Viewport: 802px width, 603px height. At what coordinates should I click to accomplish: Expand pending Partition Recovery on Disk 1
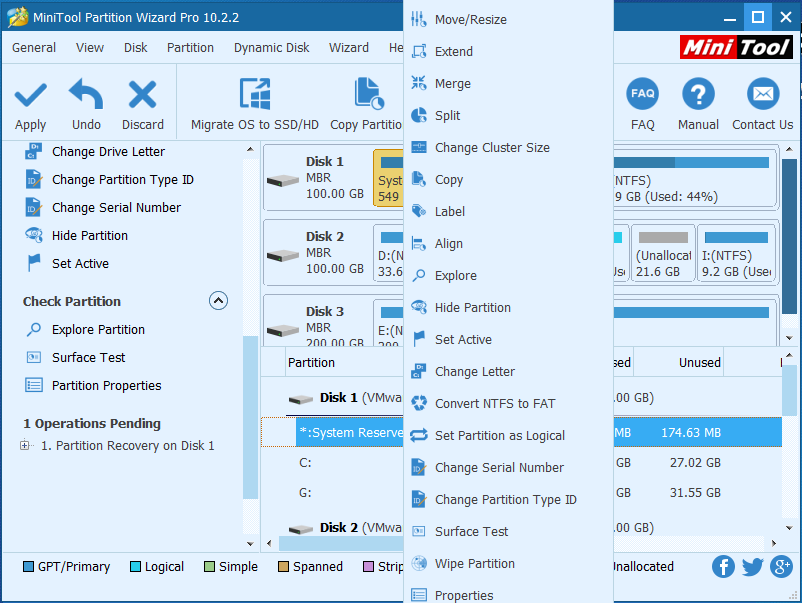point(25,445)
